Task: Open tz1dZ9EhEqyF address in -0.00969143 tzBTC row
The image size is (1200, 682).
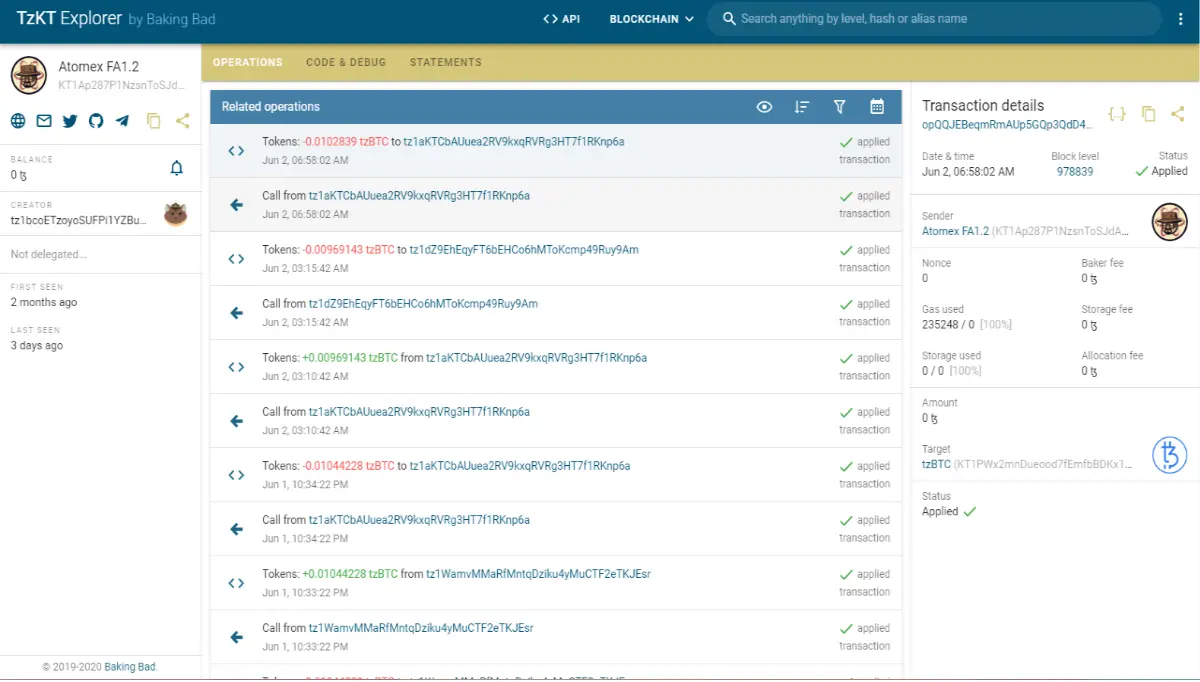Action: coord(524,249)
